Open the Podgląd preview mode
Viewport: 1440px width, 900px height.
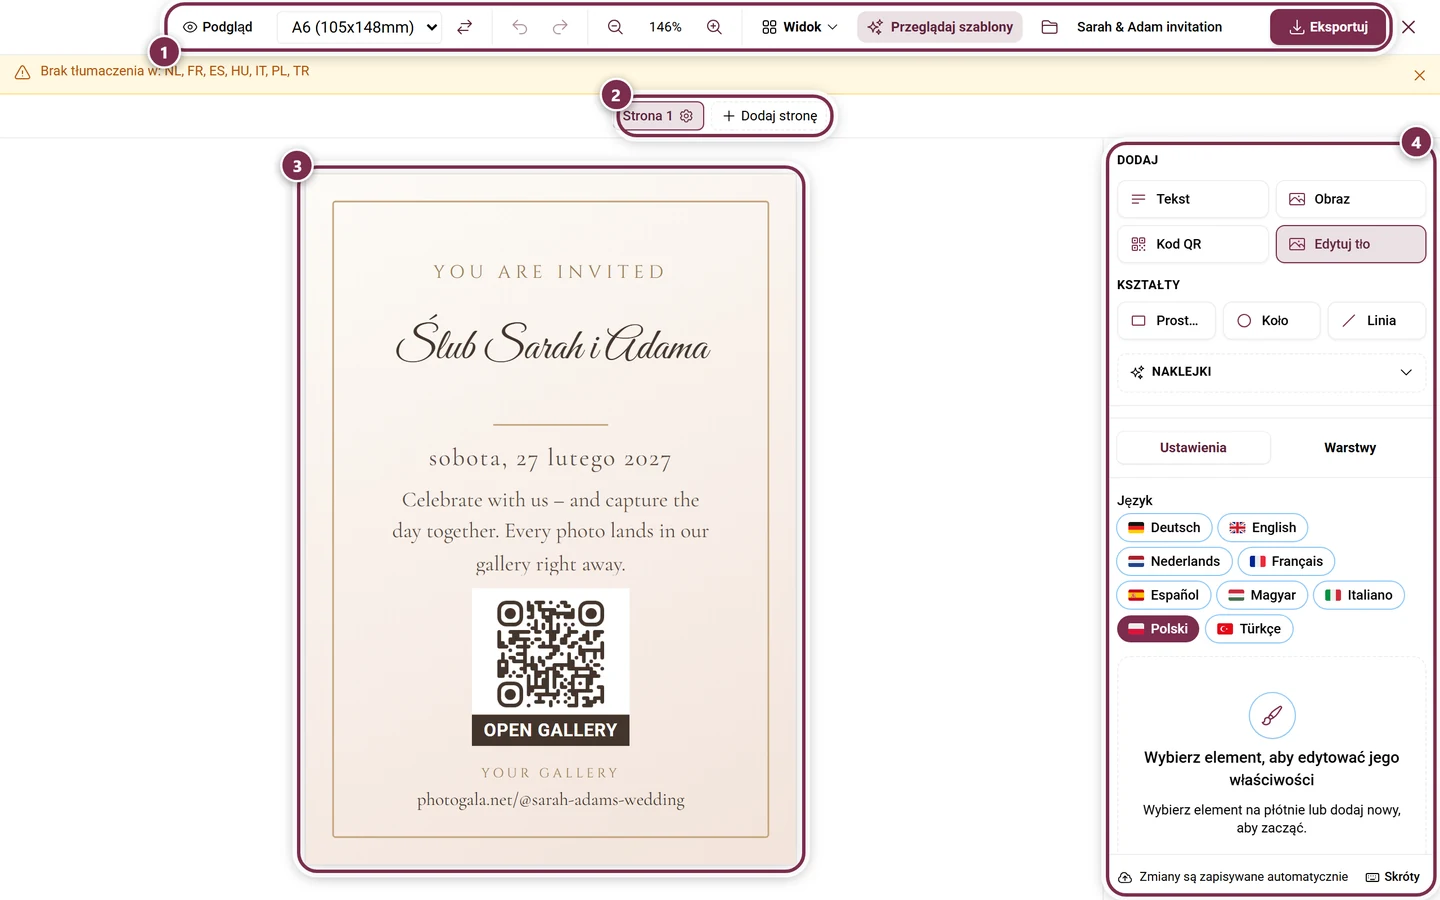point(217,27)
